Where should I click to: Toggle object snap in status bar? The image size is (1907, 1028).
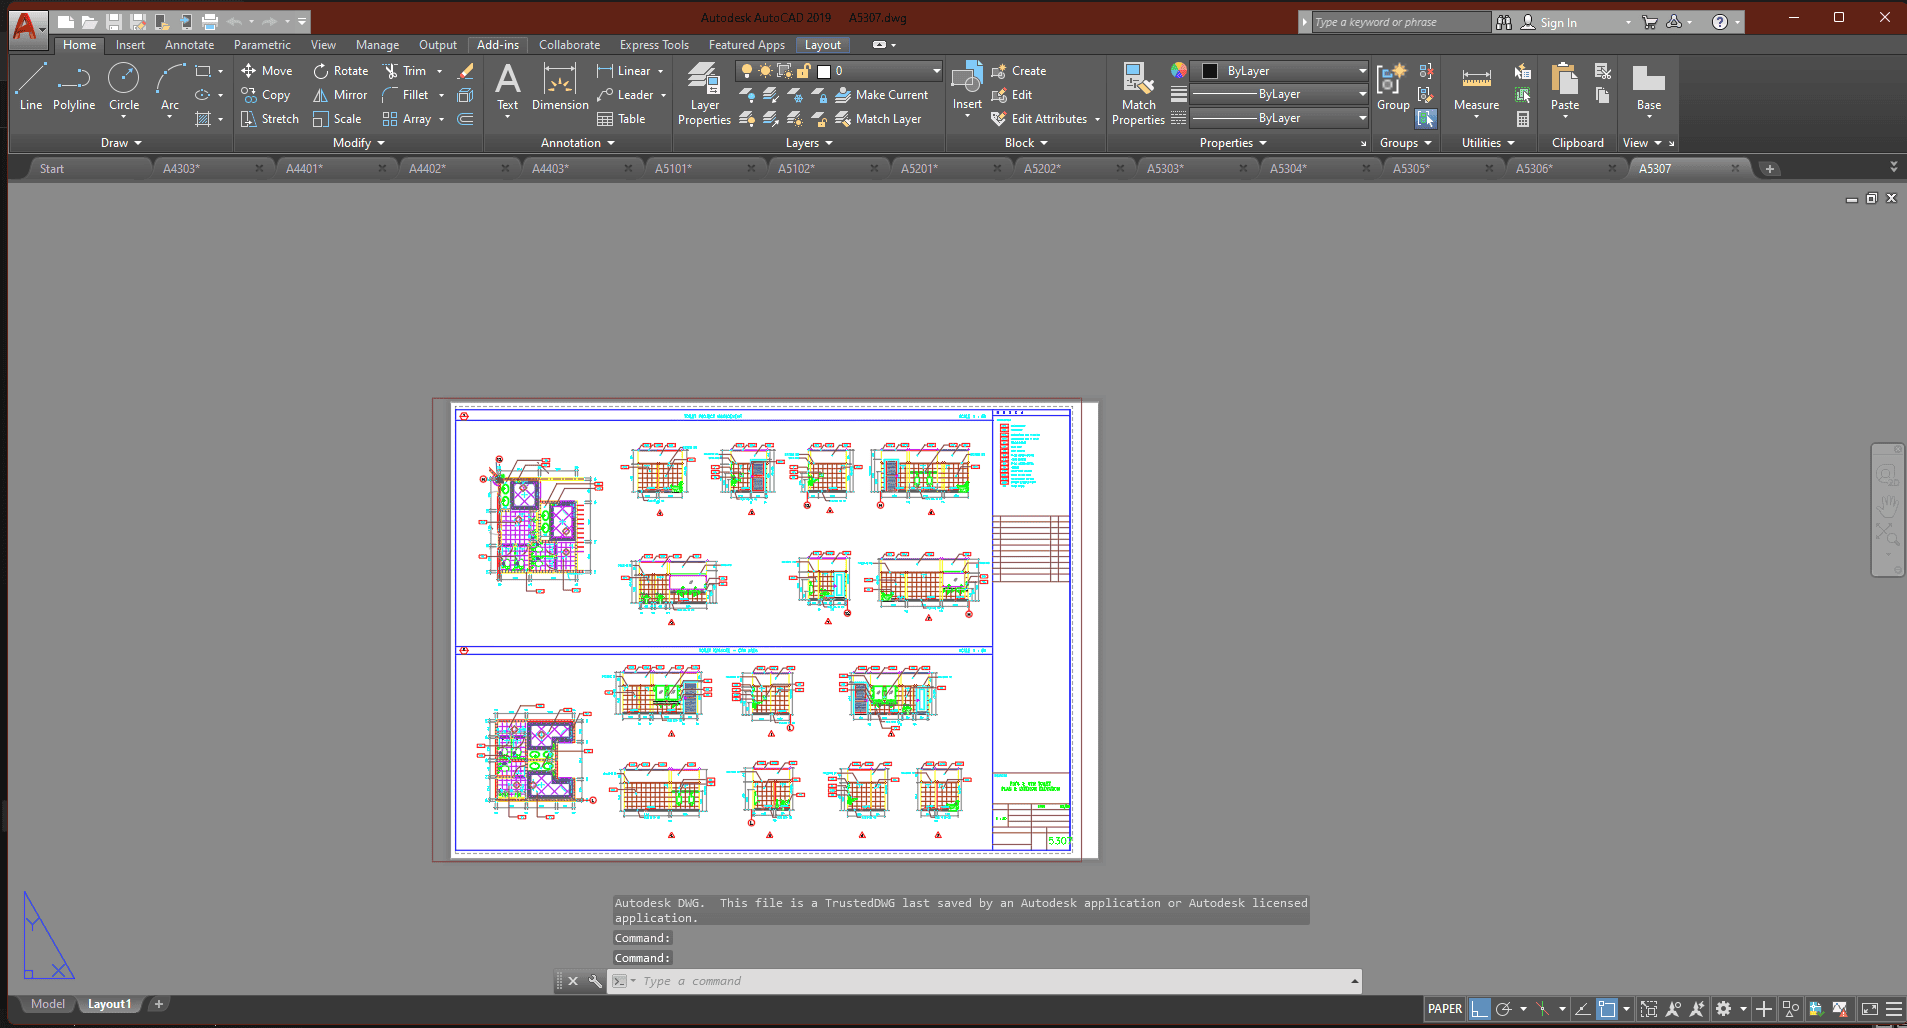(1607, 1009)
